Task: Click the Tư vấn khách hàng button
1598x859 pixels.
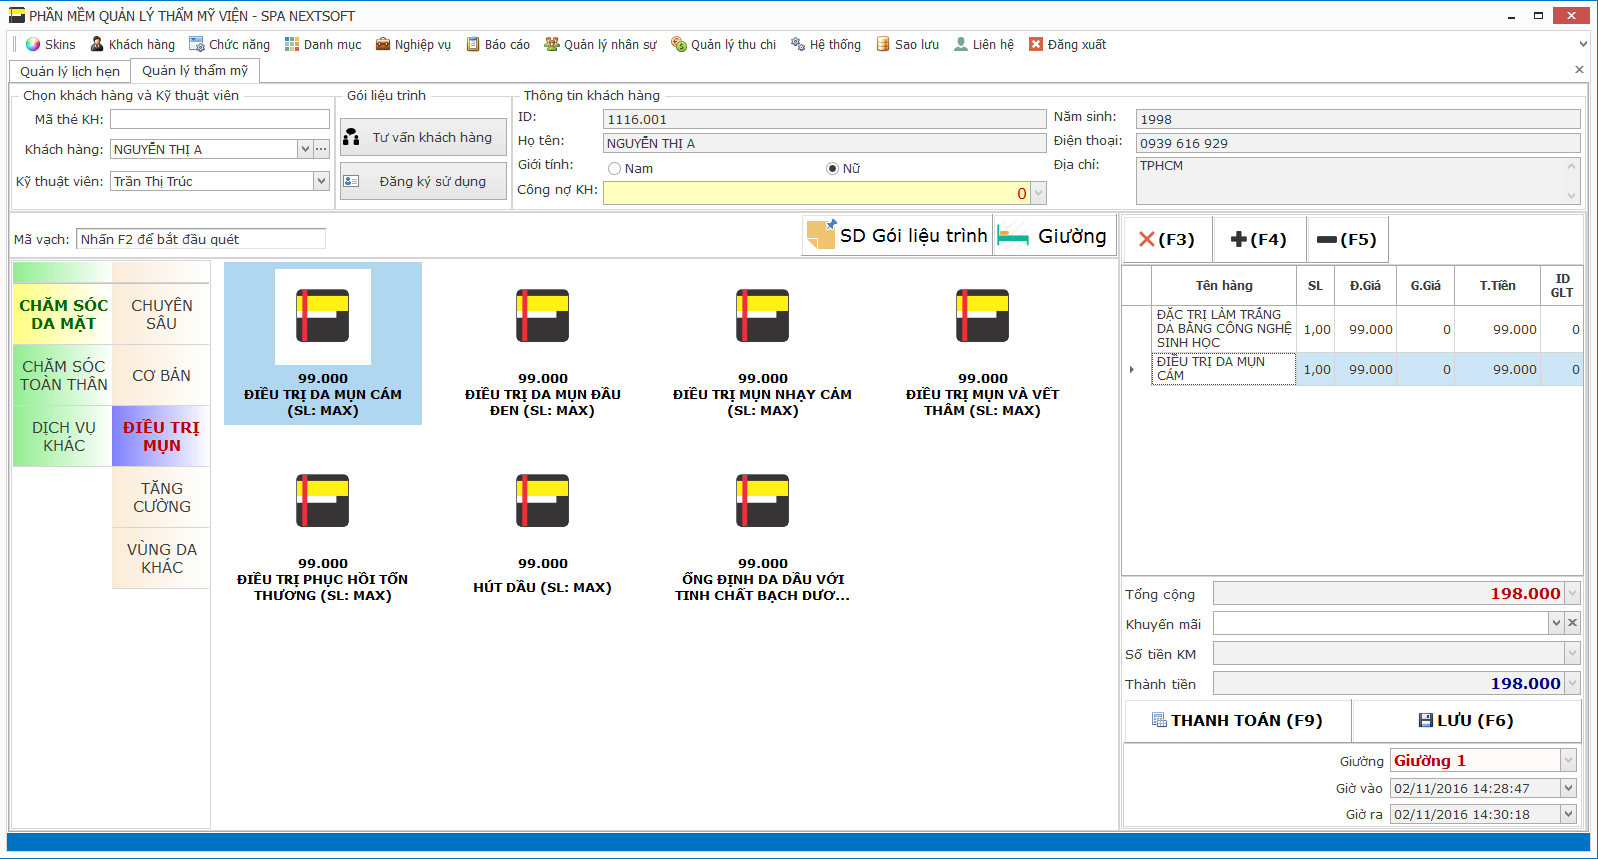Action: pos(423,137)
